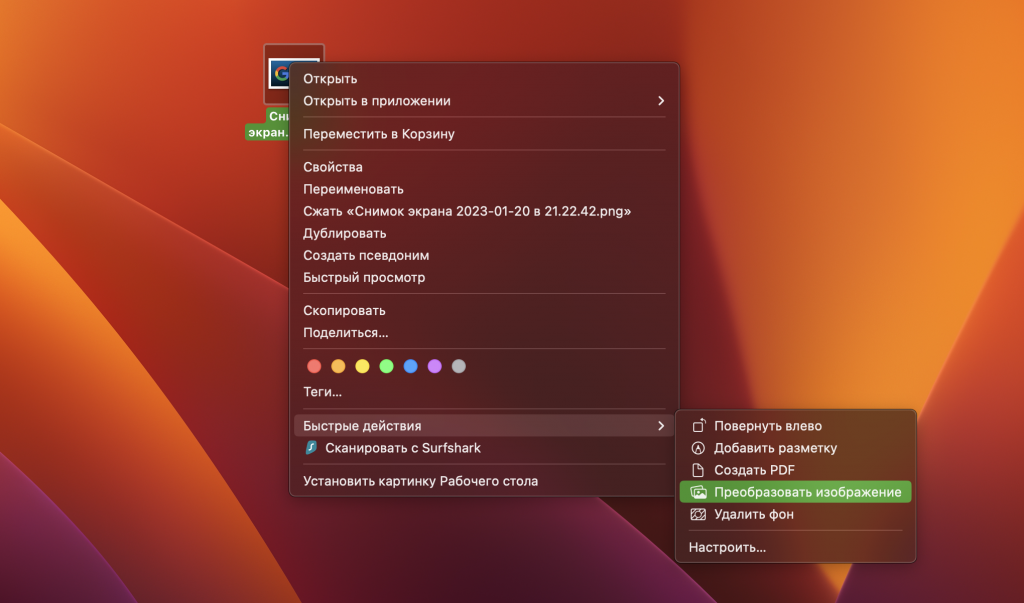Choose Создать PDF quick action

(795, 470)
